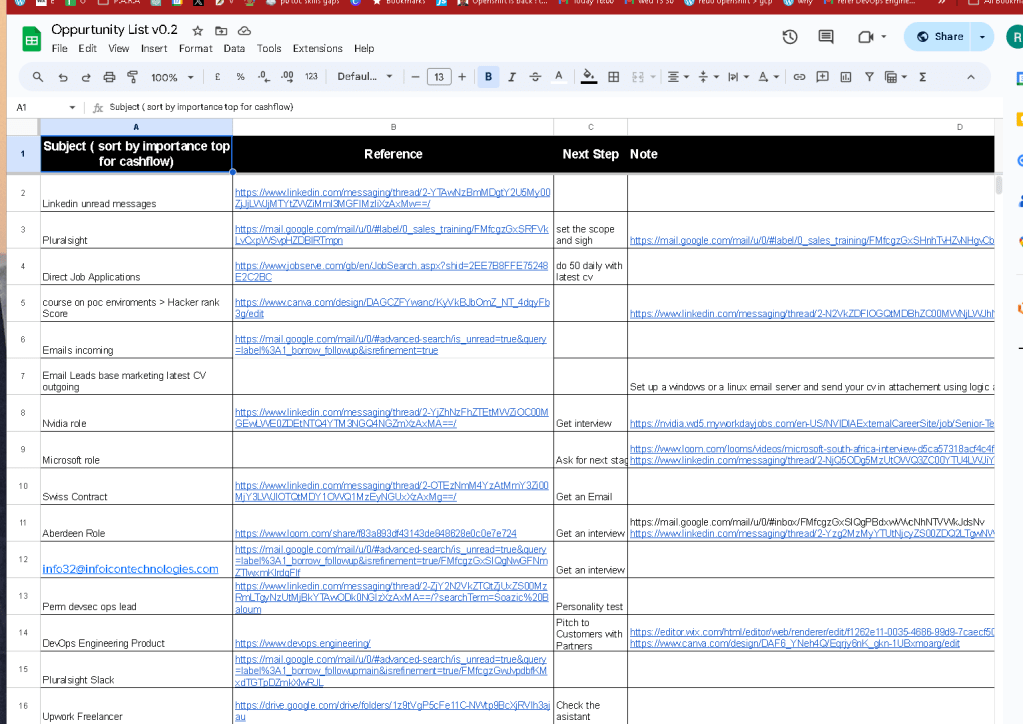Open the Default font dropdown

click(365, 77)
